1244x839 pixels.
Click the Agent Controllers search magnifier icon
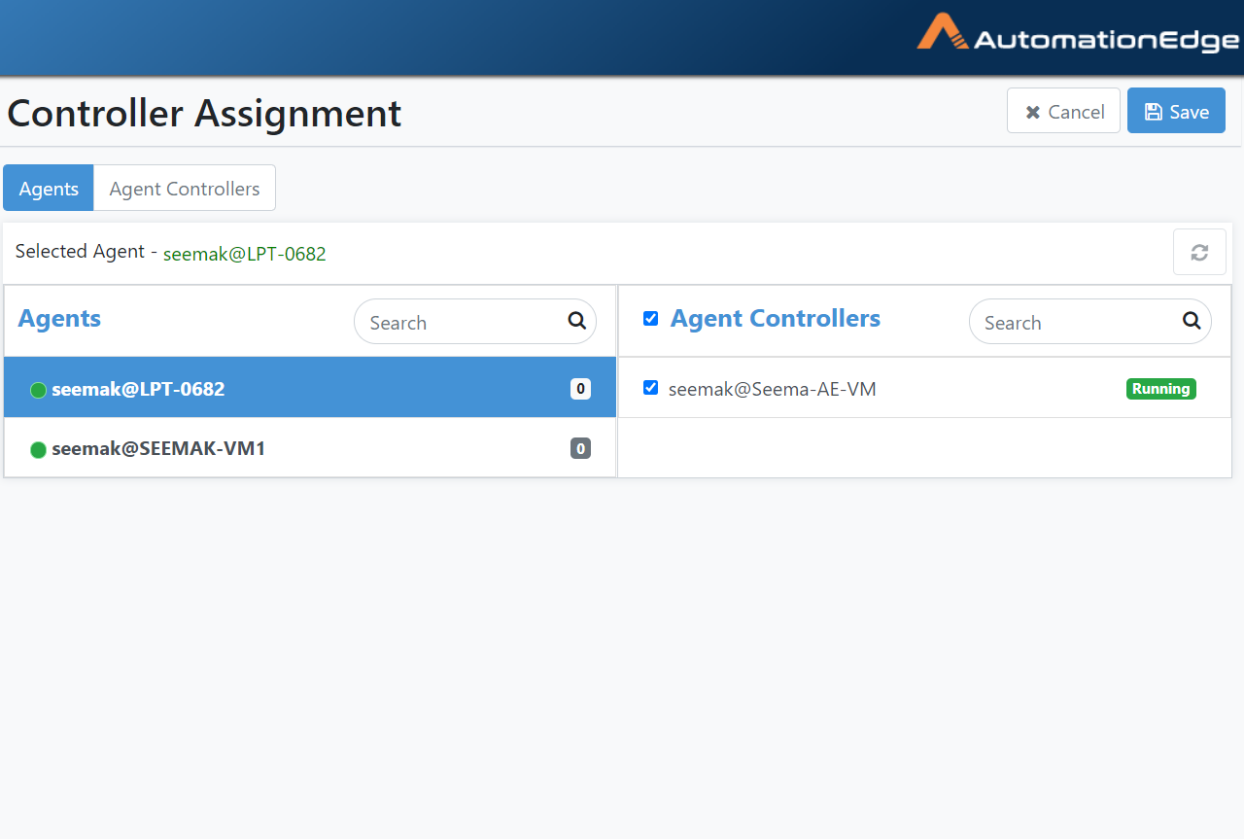pyautogui.click(x=1191, y=321)
